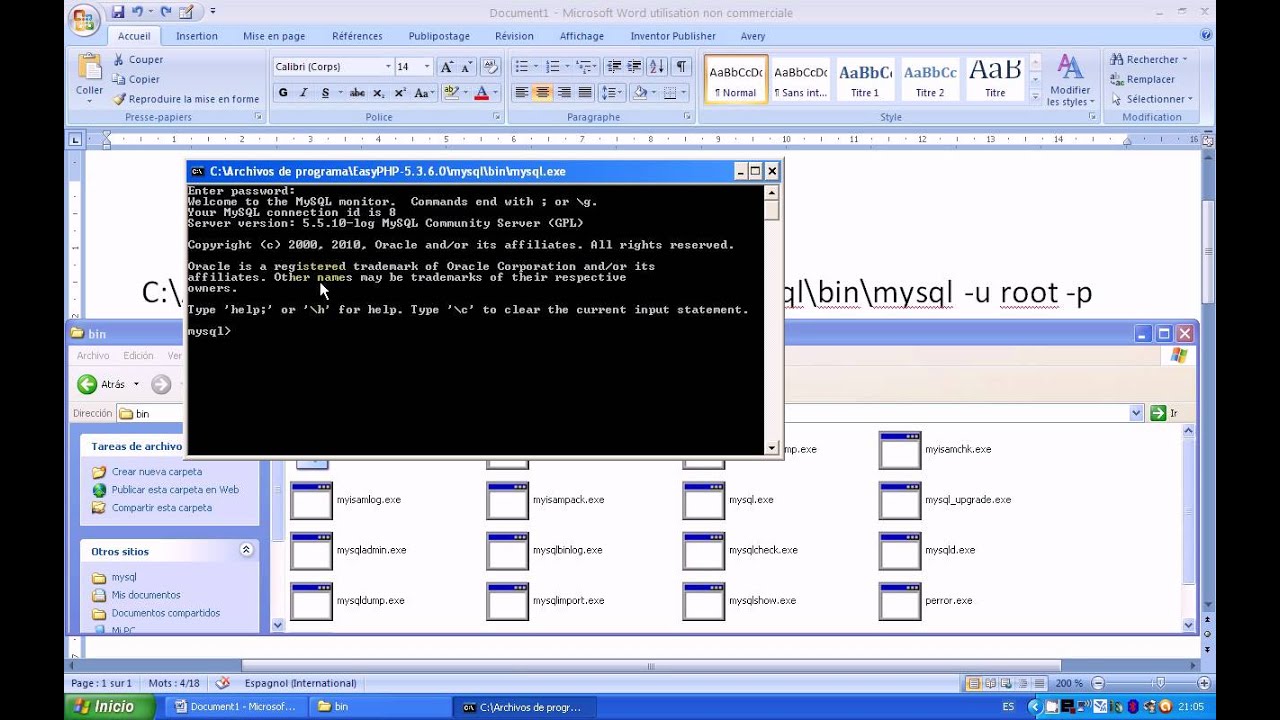The height and width of the screenshot is (720, 1280).
Task: Open line spacing dropdown
Action: click(x=613, y=93)
